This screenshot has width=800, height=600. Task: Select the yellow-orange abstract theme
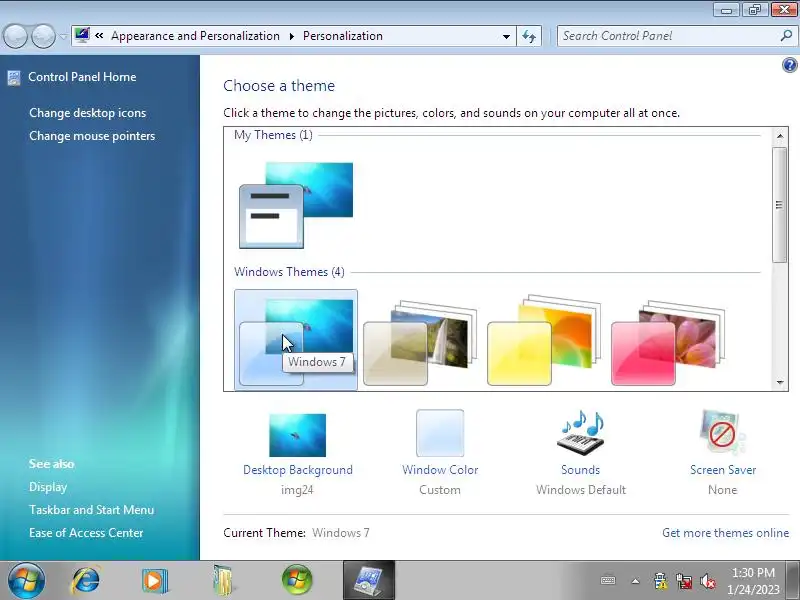coord(544,340)
